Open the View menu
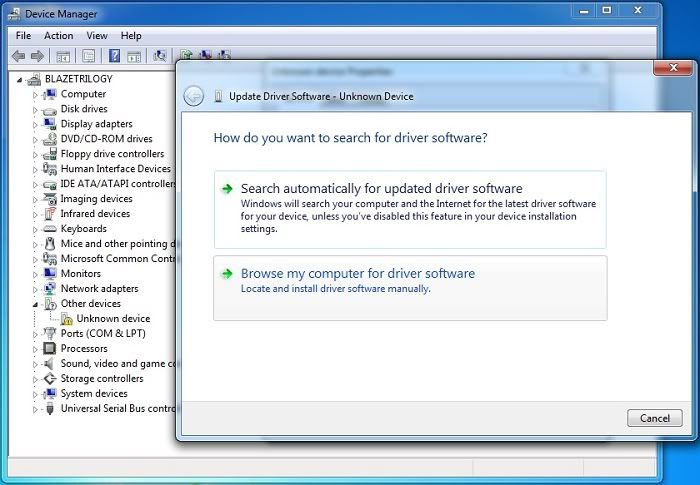The height and width of the screenshot is (485, 700). [97, 35]
